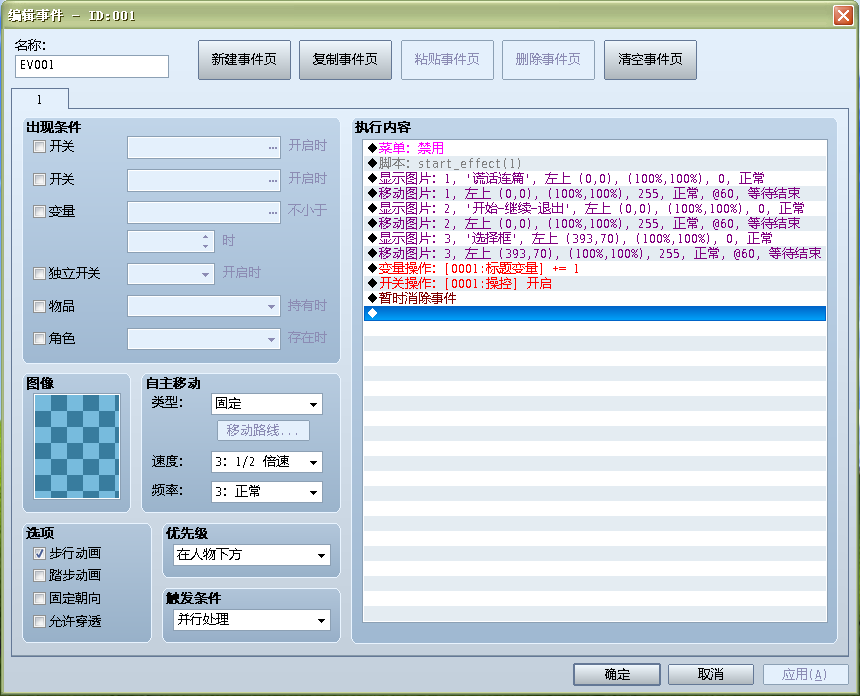The width and height of the screenshot is (860, 696).
Task: Select the 移动图片: 3 command line
Action: point(595,253)
